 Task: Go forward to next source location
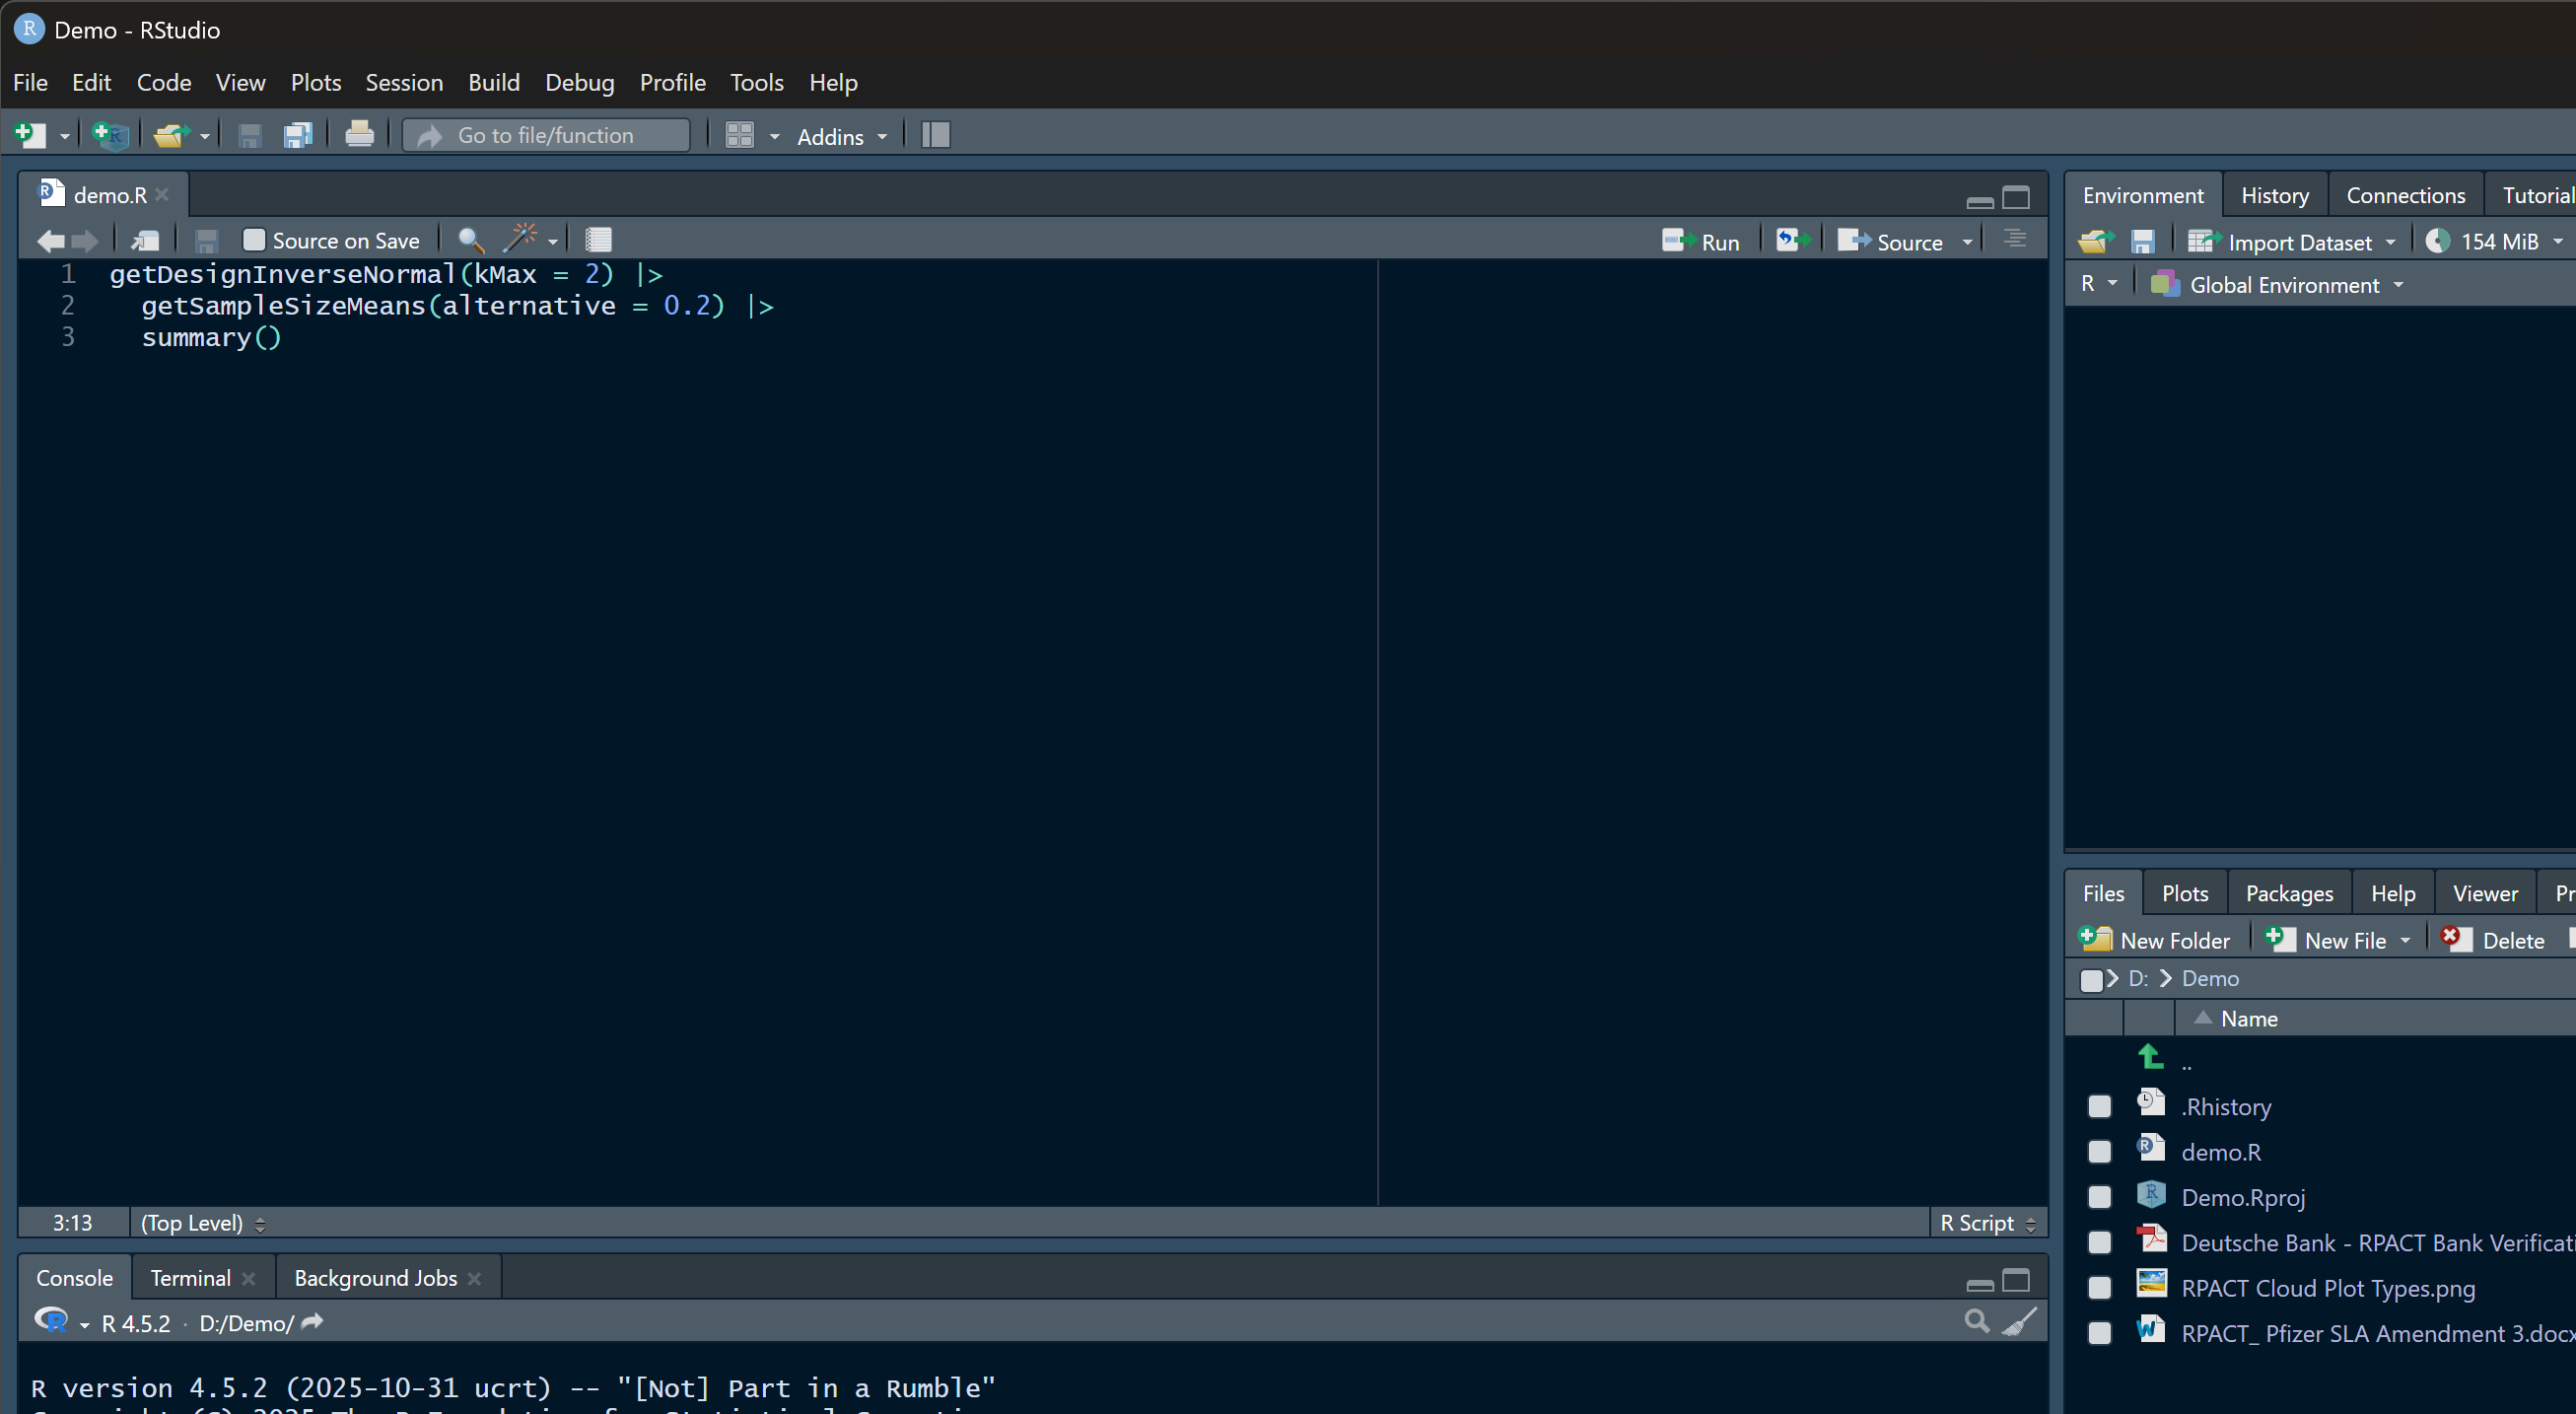tap(85, 241)
